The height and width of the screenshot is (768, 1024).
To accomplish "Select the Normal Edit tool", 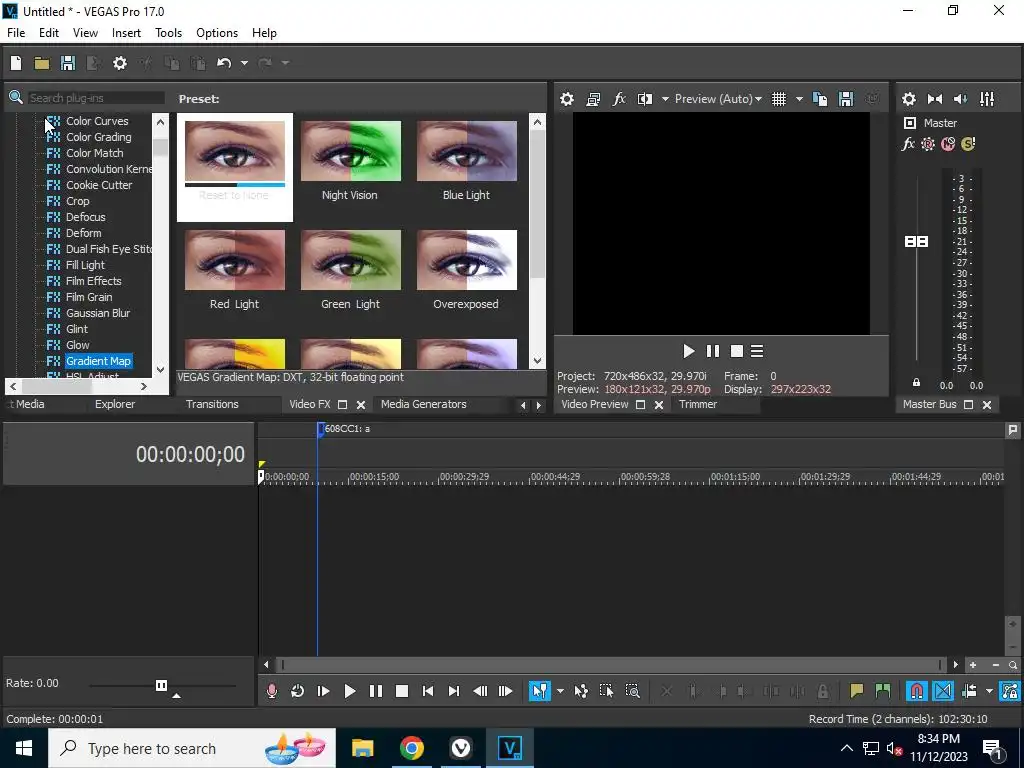I will (x=539, y=691).
